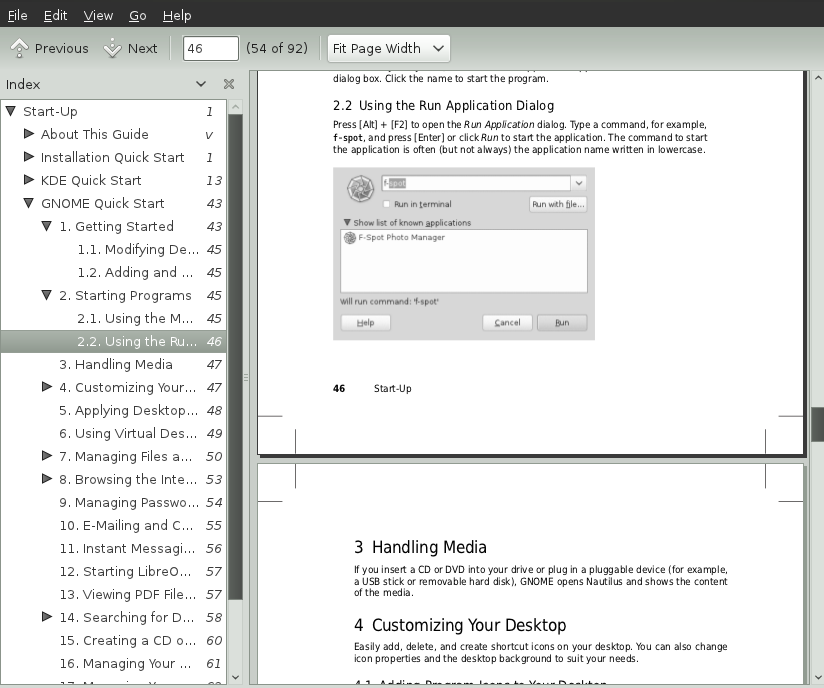Expand the 4. Customizing Your... arrow
The height and width of the screenshot is (688, 824).
point(47,387)
